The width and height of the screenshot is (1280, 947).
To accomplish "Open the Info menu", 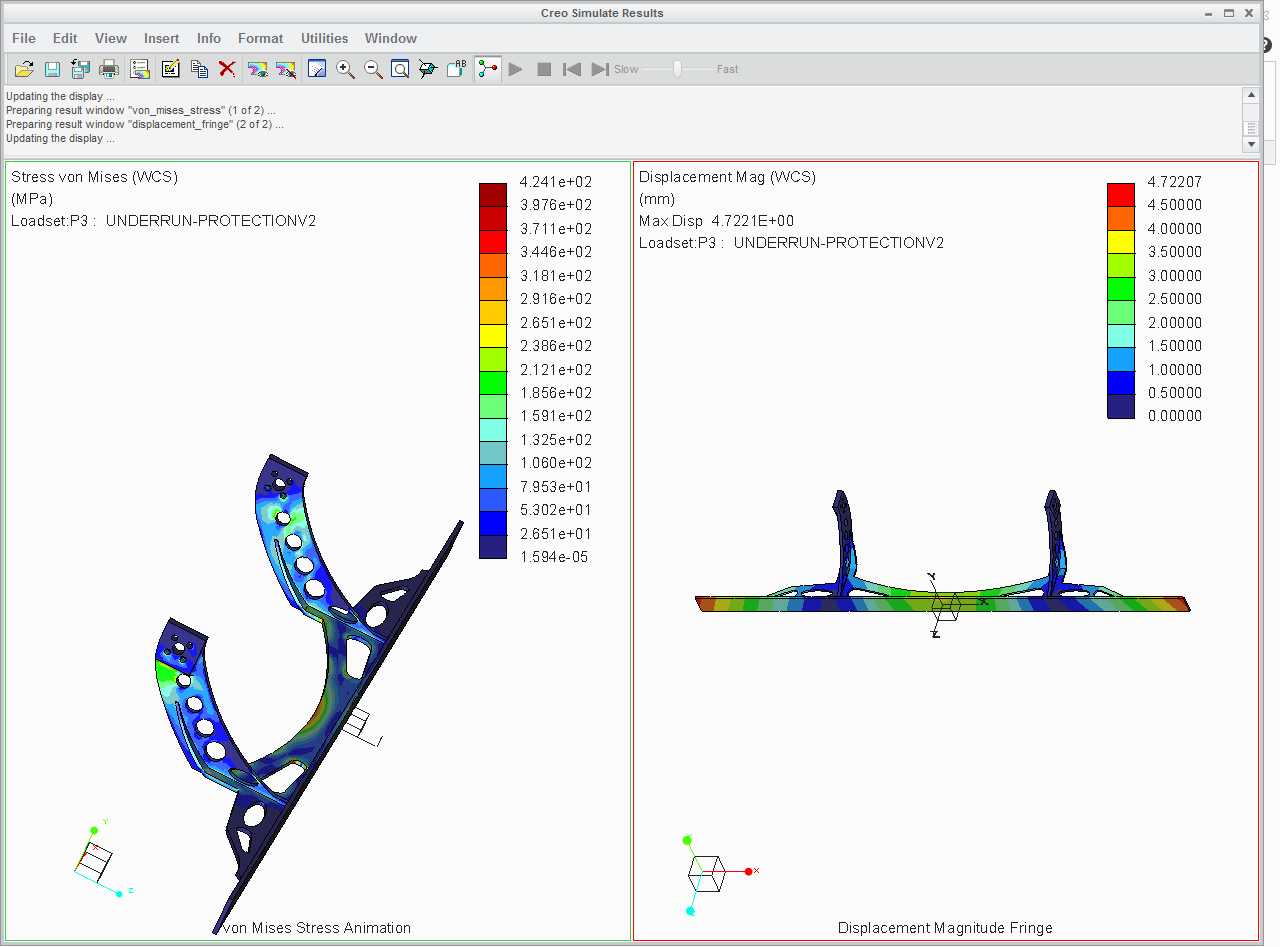I will (x=209, y=38).
